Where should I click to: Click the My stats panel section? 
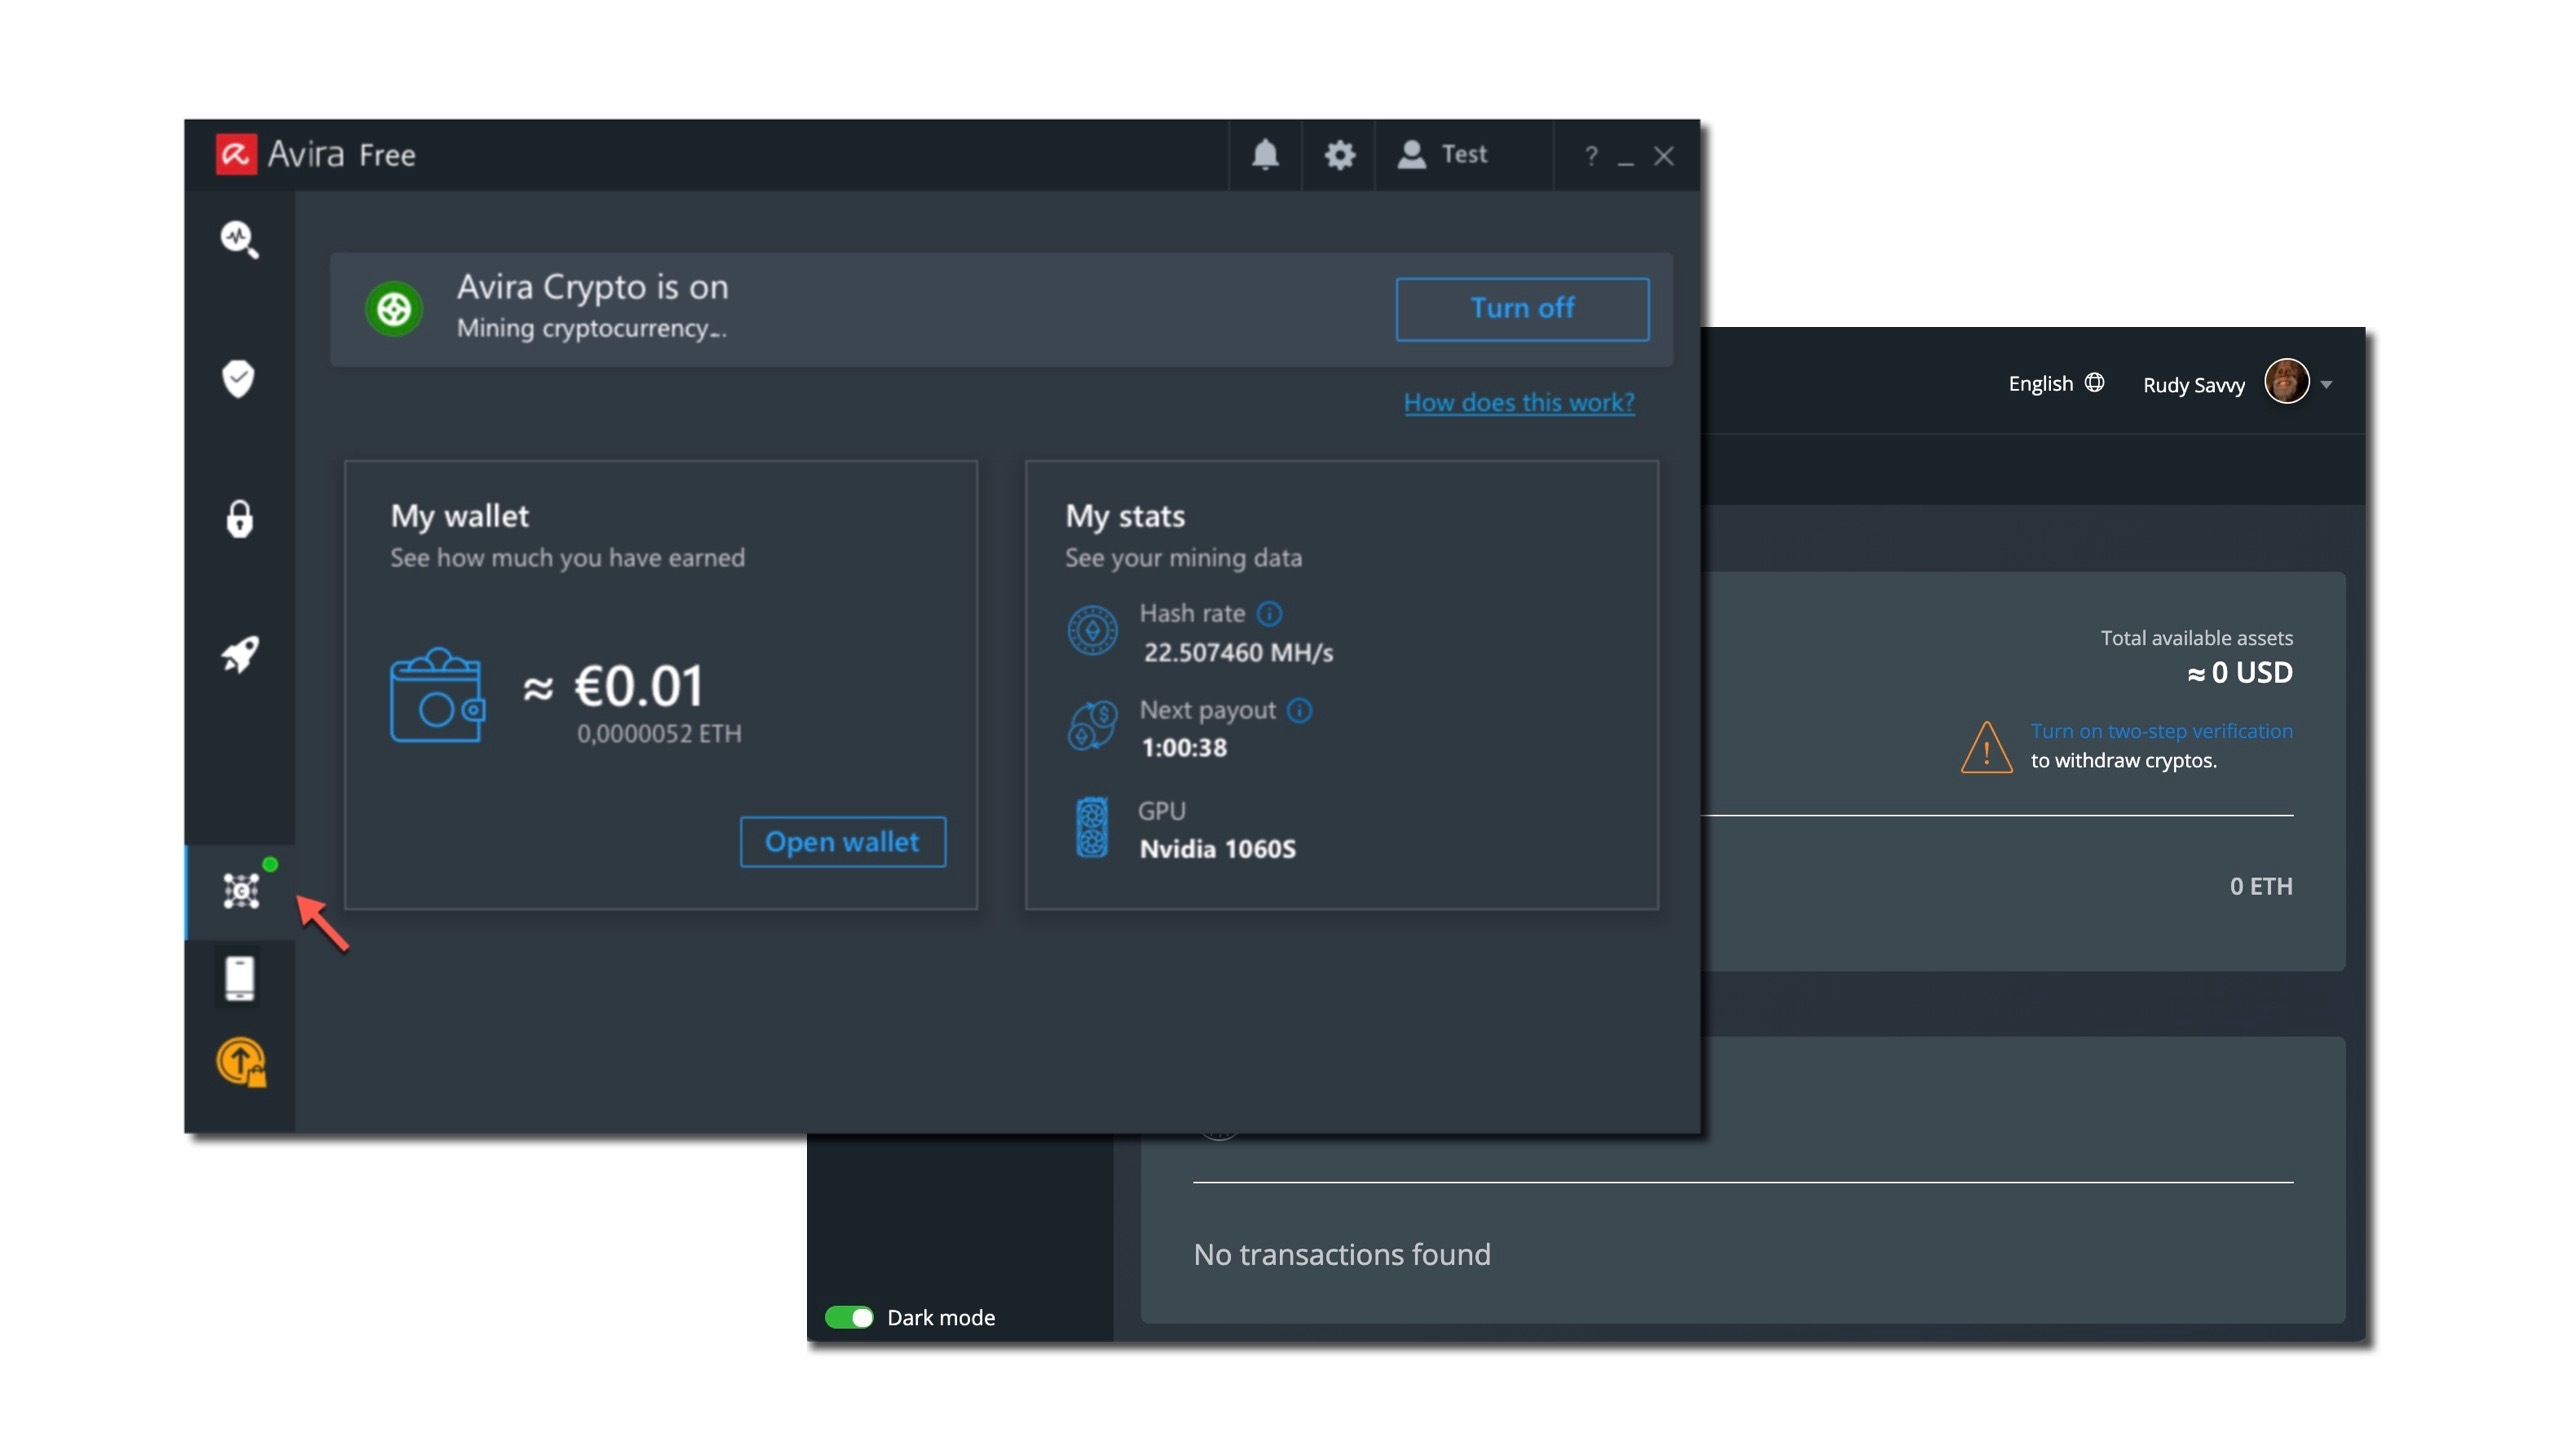(1340, 686)
